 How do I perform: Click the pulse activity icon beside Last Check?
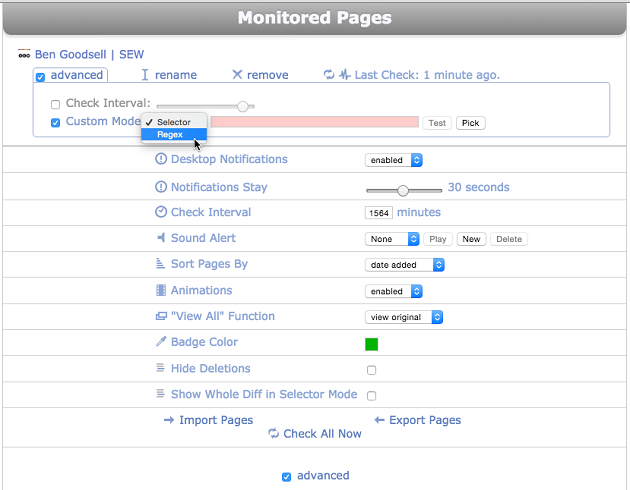coord(345,74)
